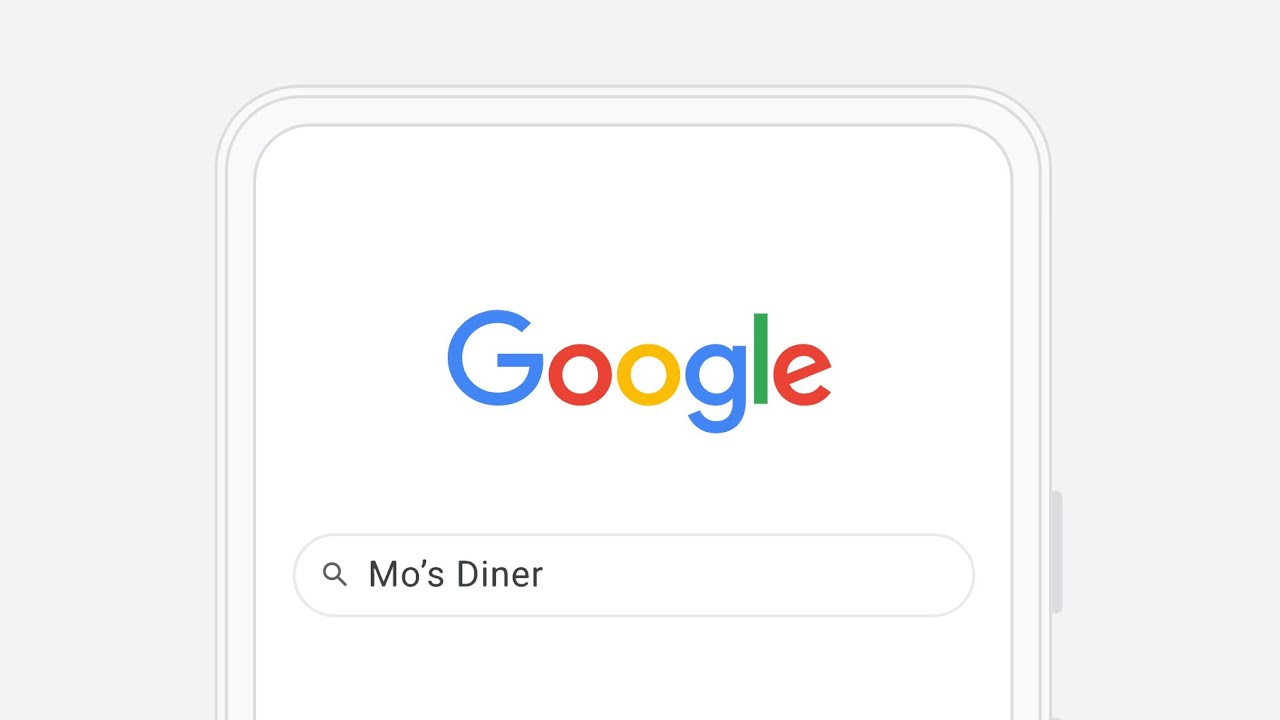Click blank white area above Google logo
This screenshot has width=1280, height=720.
pos(634,220)
